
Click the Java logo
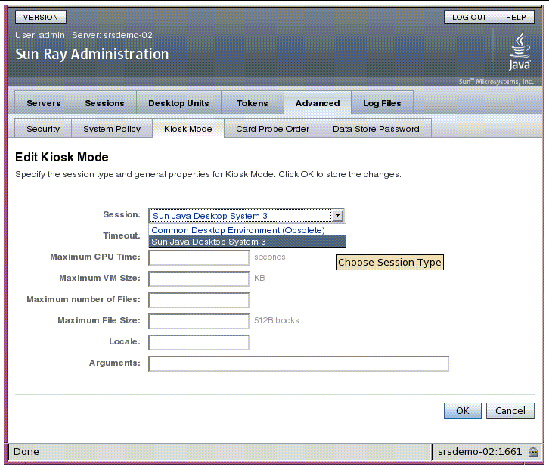520,51
